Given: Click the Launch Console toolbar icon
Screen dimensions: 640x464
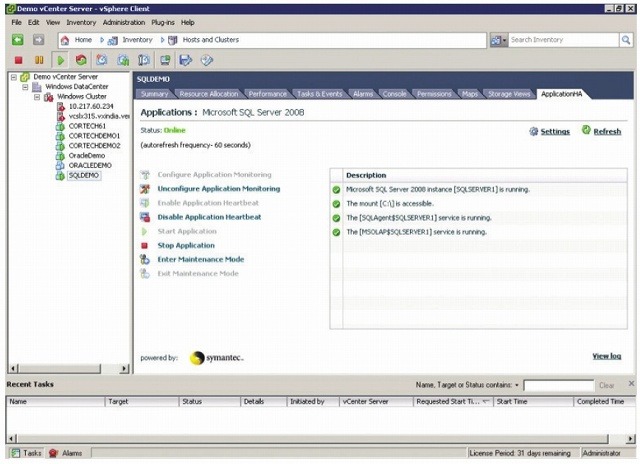Looking at the screenshot, I should 165,60.
